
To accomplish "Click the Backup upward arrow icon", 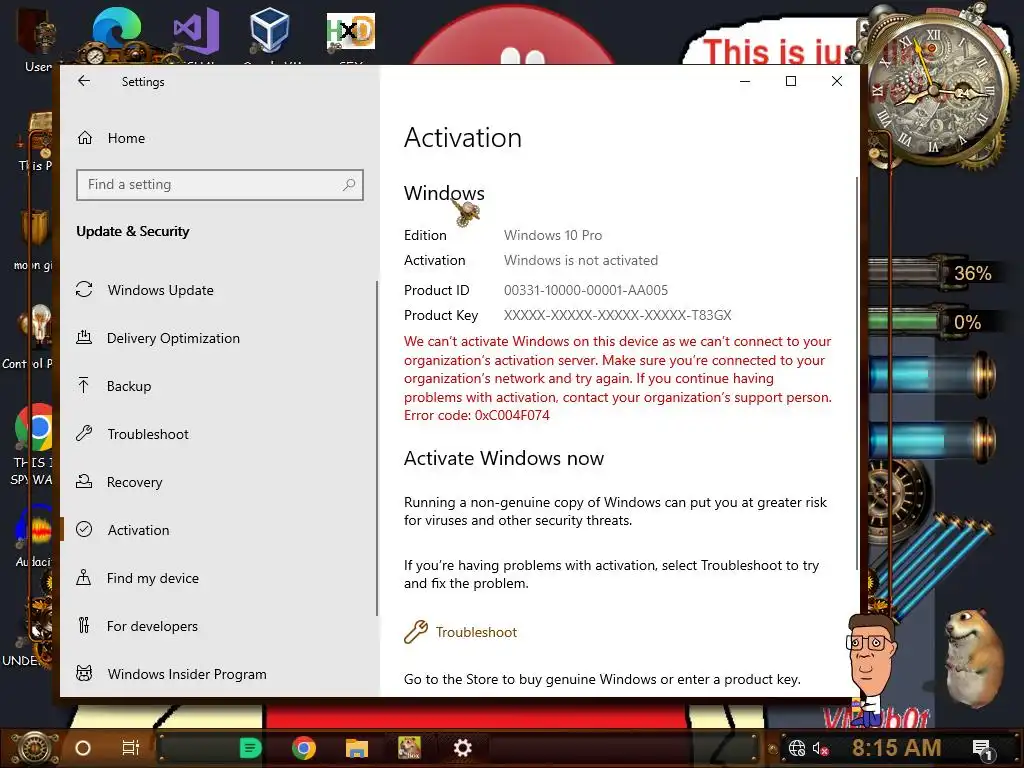I will click(x=84, y=385).
